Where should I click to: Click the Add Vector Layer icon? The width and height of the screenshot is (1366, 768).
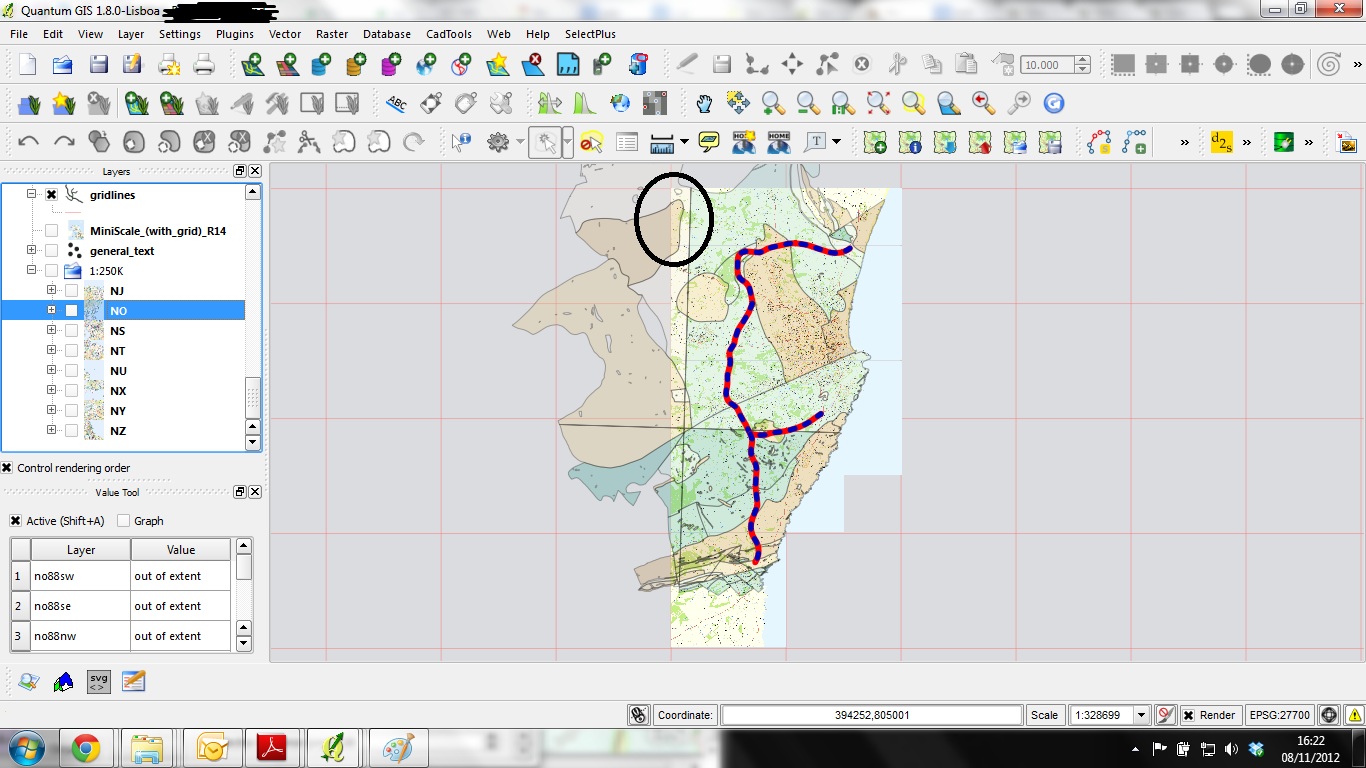coord(253,65)
